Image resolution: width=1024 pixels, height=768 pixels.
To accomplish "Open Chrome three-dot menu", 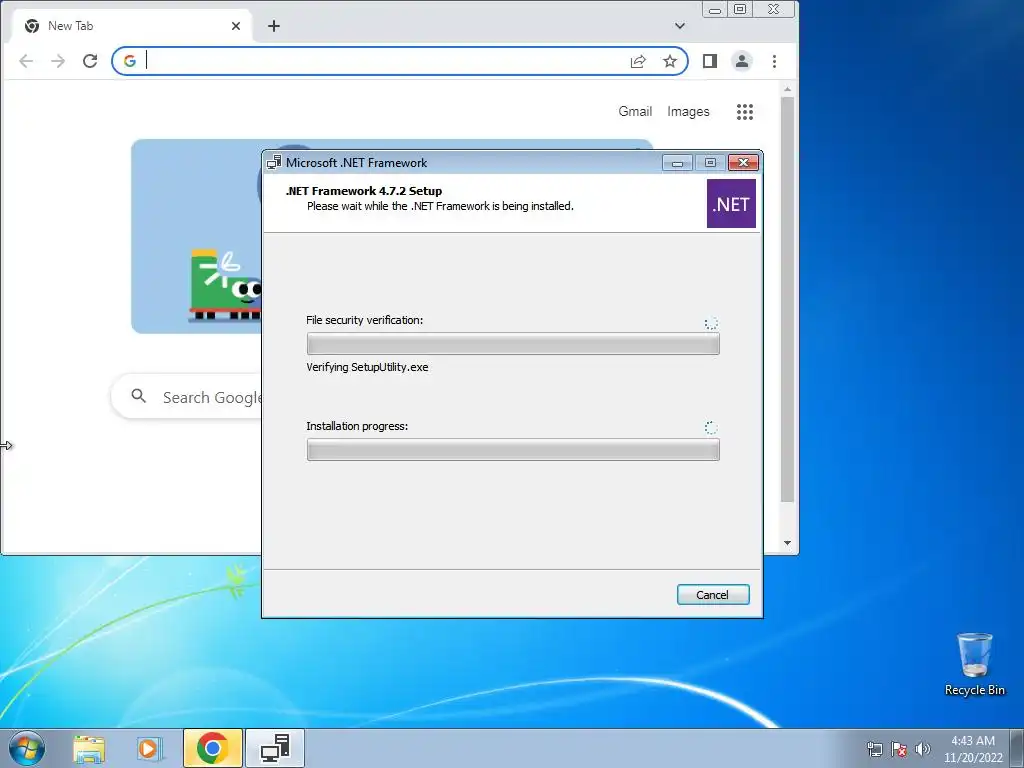I will [x=775, y=61].
